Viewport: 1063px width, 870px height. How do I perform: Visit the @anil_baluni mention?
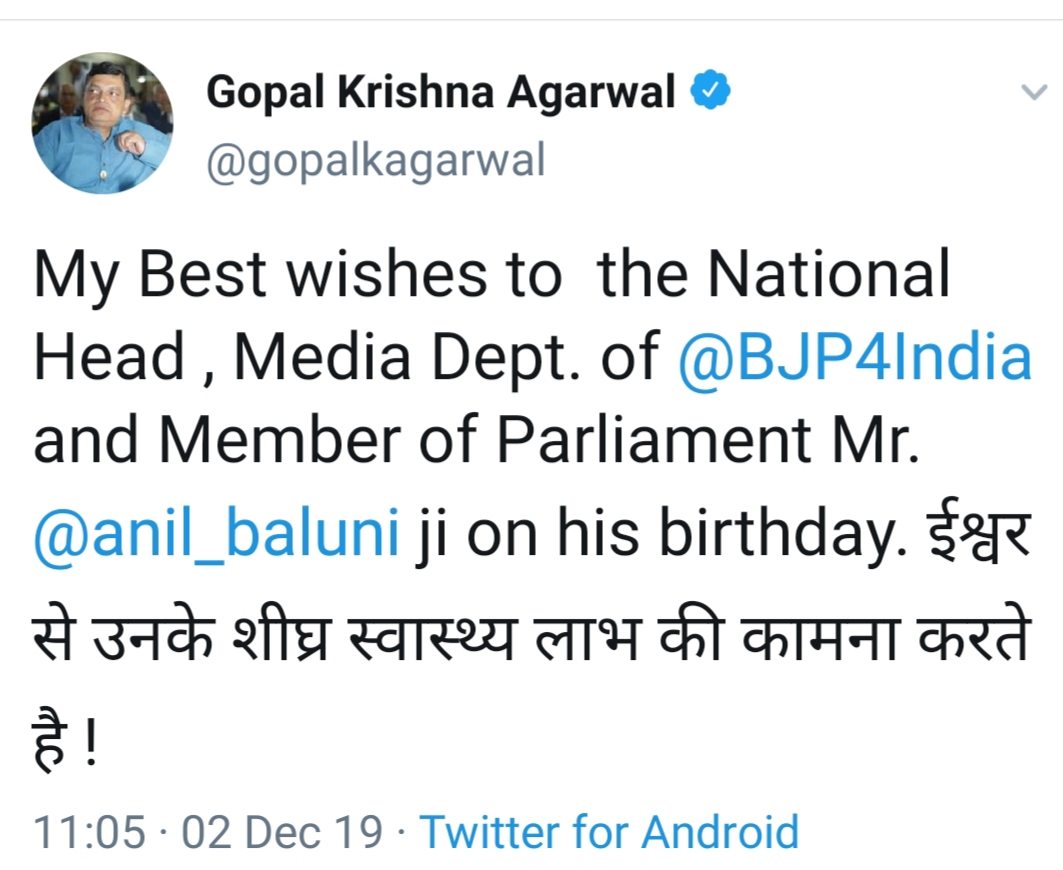[217, 535]
